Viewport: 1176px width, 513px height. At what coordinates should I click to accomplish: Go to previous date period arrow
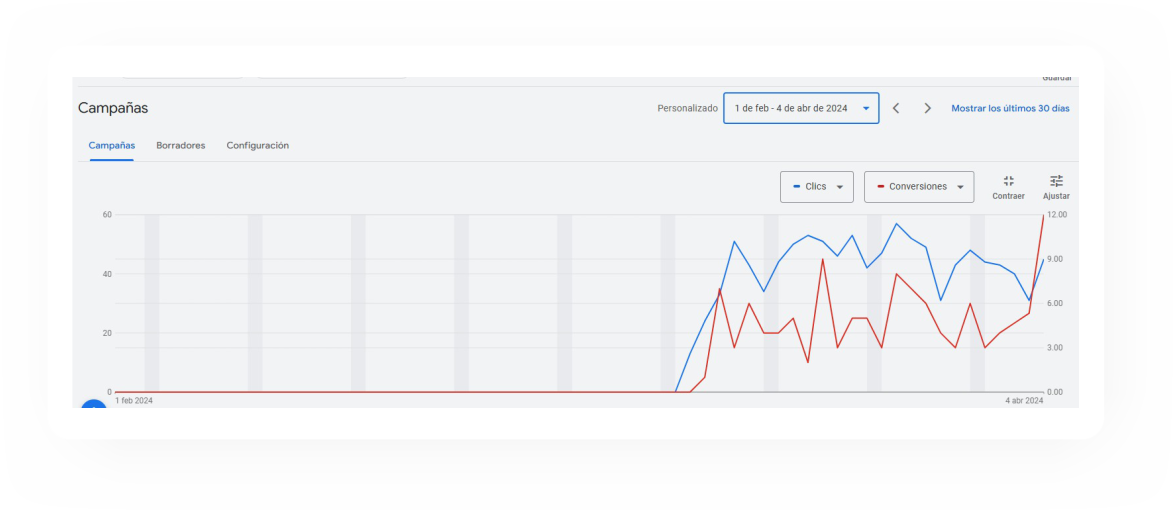896,108
